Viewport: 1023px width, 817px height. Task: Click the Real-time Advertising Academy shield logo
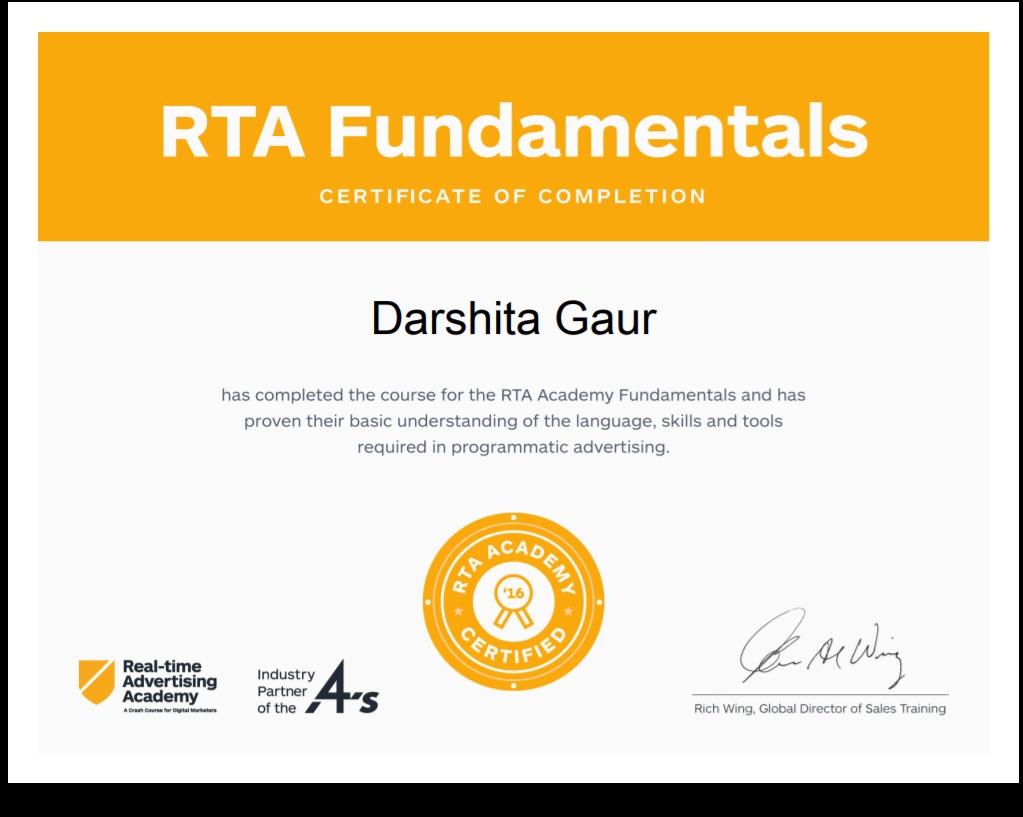[x=97, y=682]
